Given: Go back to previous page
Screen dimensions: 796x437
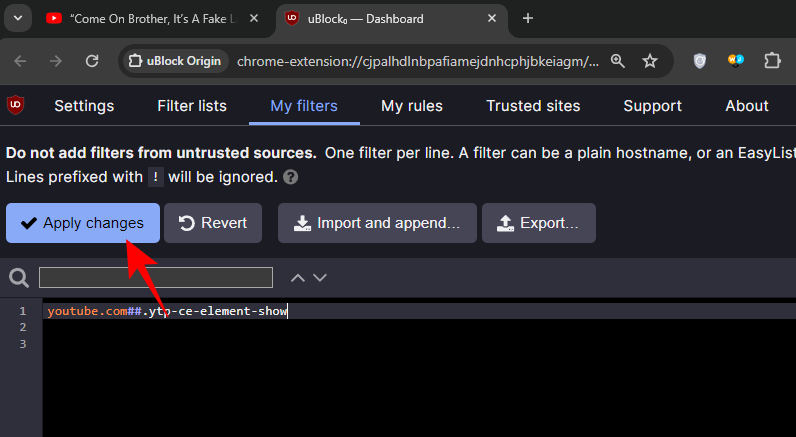Looking at the screenshot, I should pos(20,61).
